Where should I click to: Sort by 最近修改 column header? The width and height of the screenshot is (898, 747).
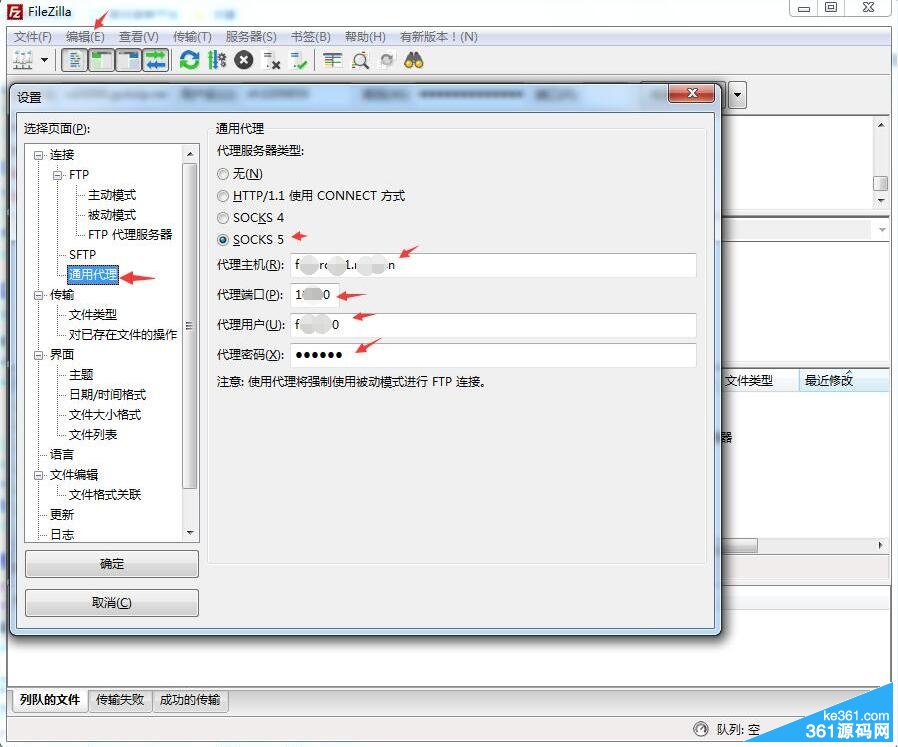pyautogui.click(x=843, y=380)
